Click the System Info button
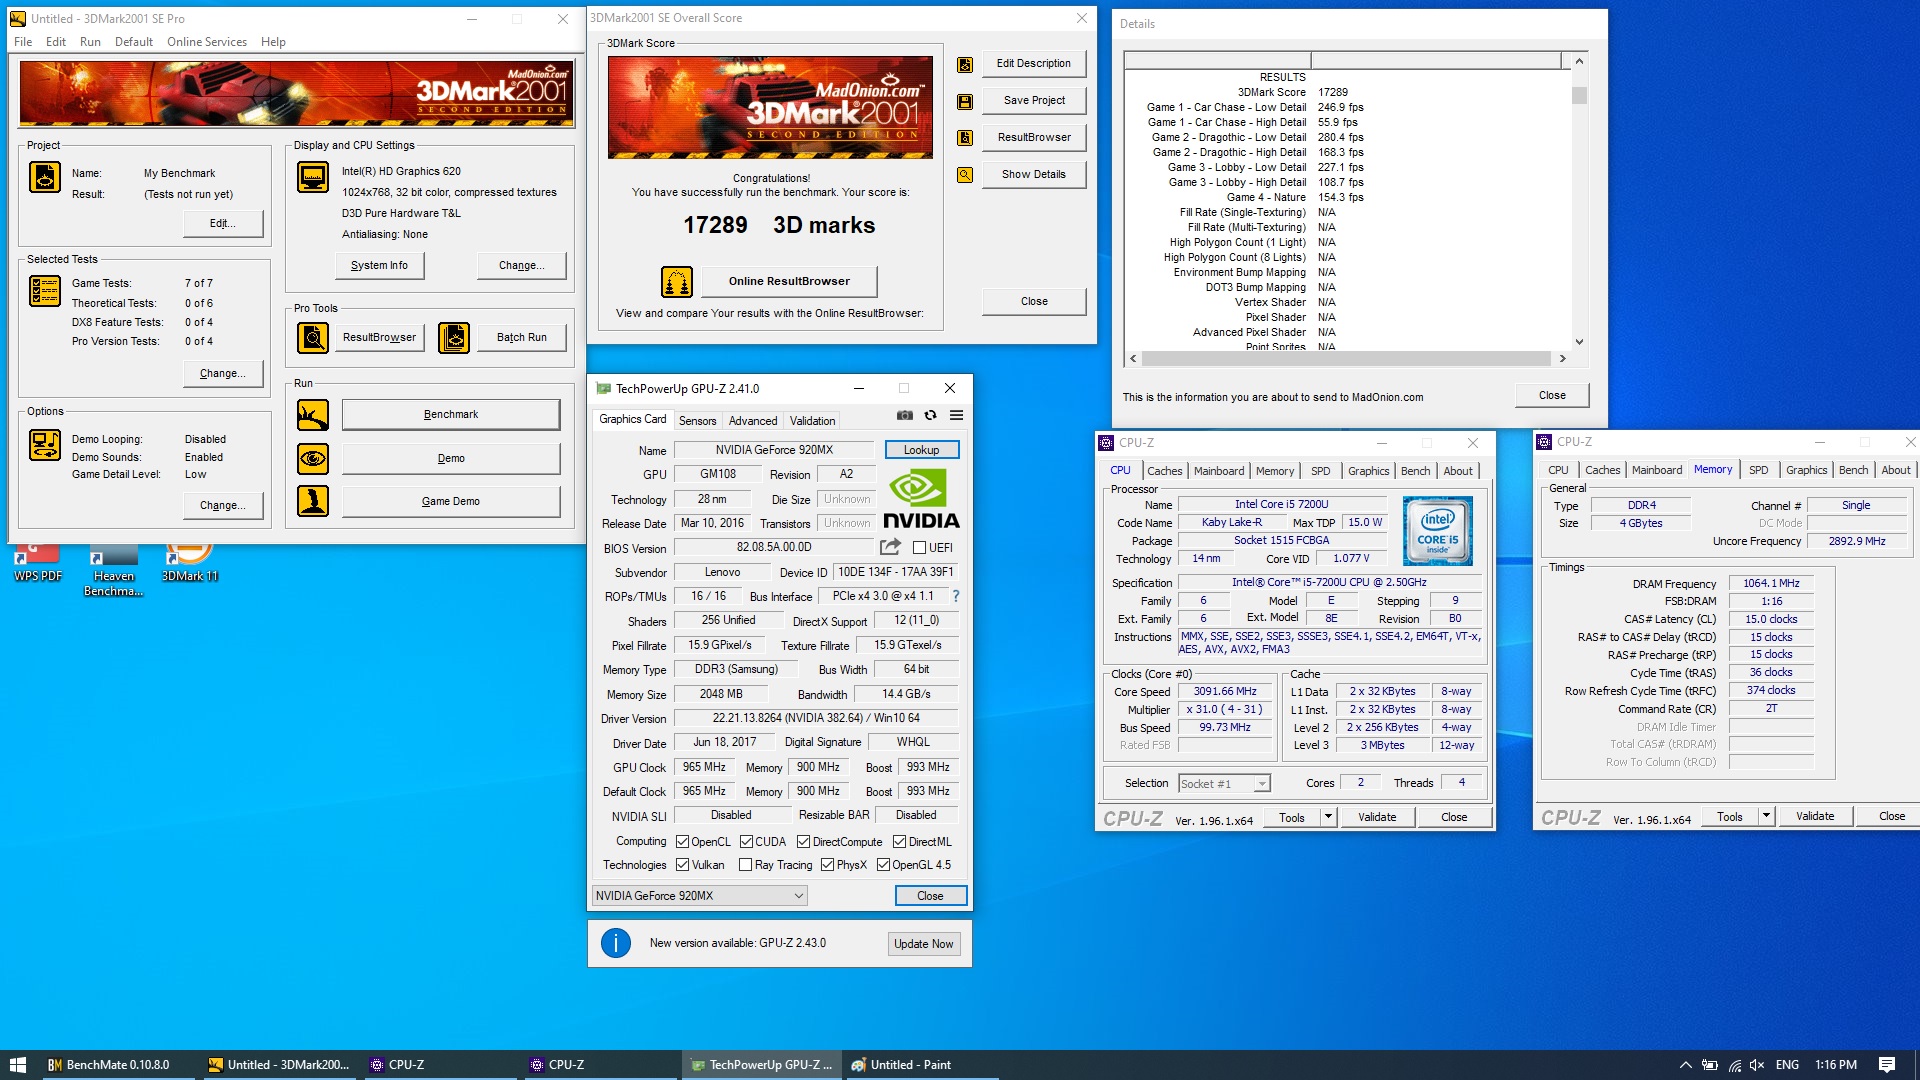The width and height of the screenshot is (1920, 1080). tap(379, 266)
